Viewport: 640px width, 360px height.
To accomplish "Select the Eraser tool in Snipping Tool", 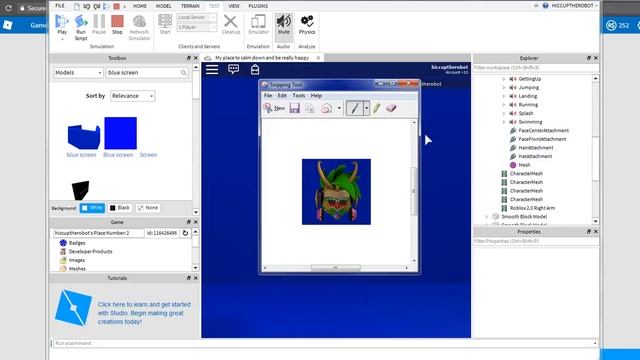I will pos(391,108).
